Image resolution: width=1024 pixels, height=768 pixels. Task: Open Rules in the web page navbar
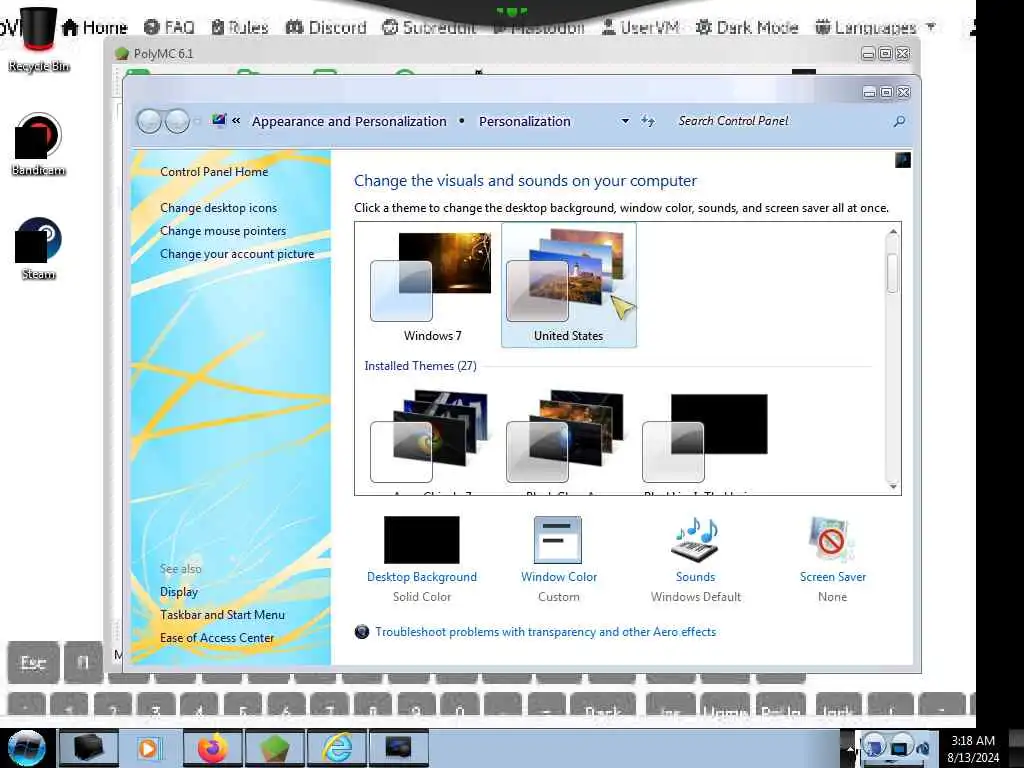point(240,27)
